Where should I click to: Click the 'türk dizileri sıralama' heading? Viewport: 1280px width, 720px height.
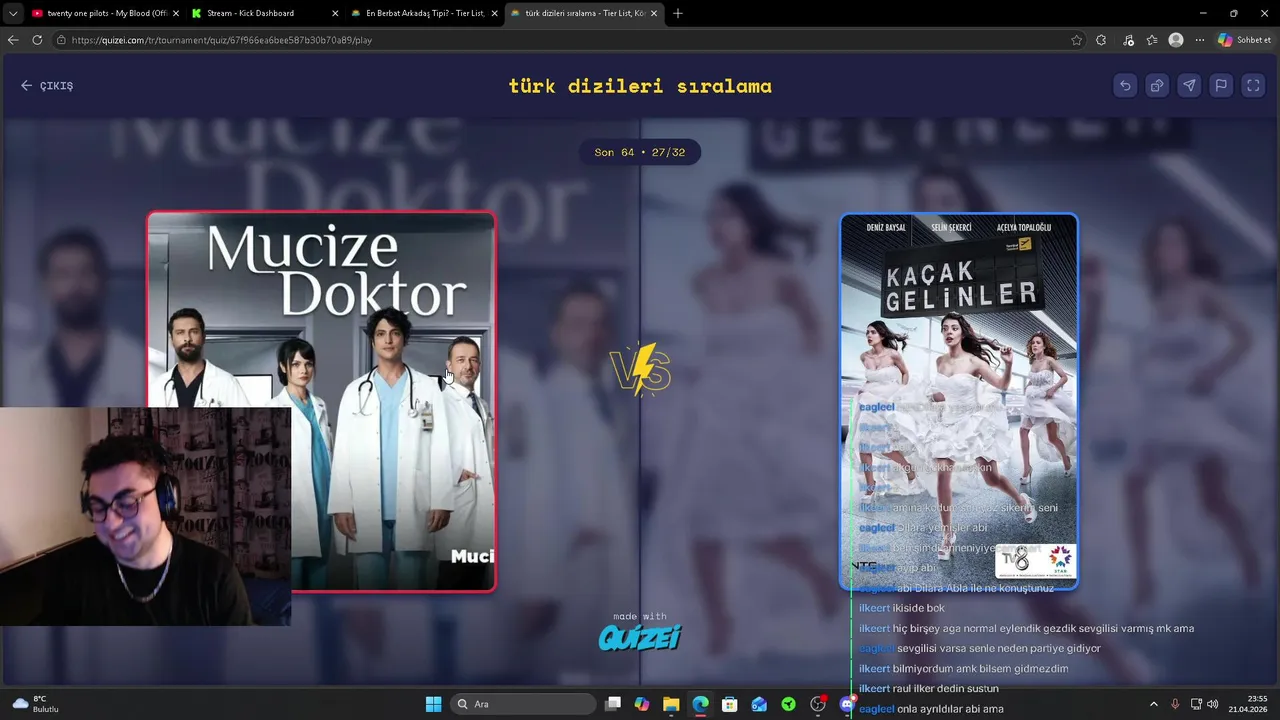click(640, 86)
